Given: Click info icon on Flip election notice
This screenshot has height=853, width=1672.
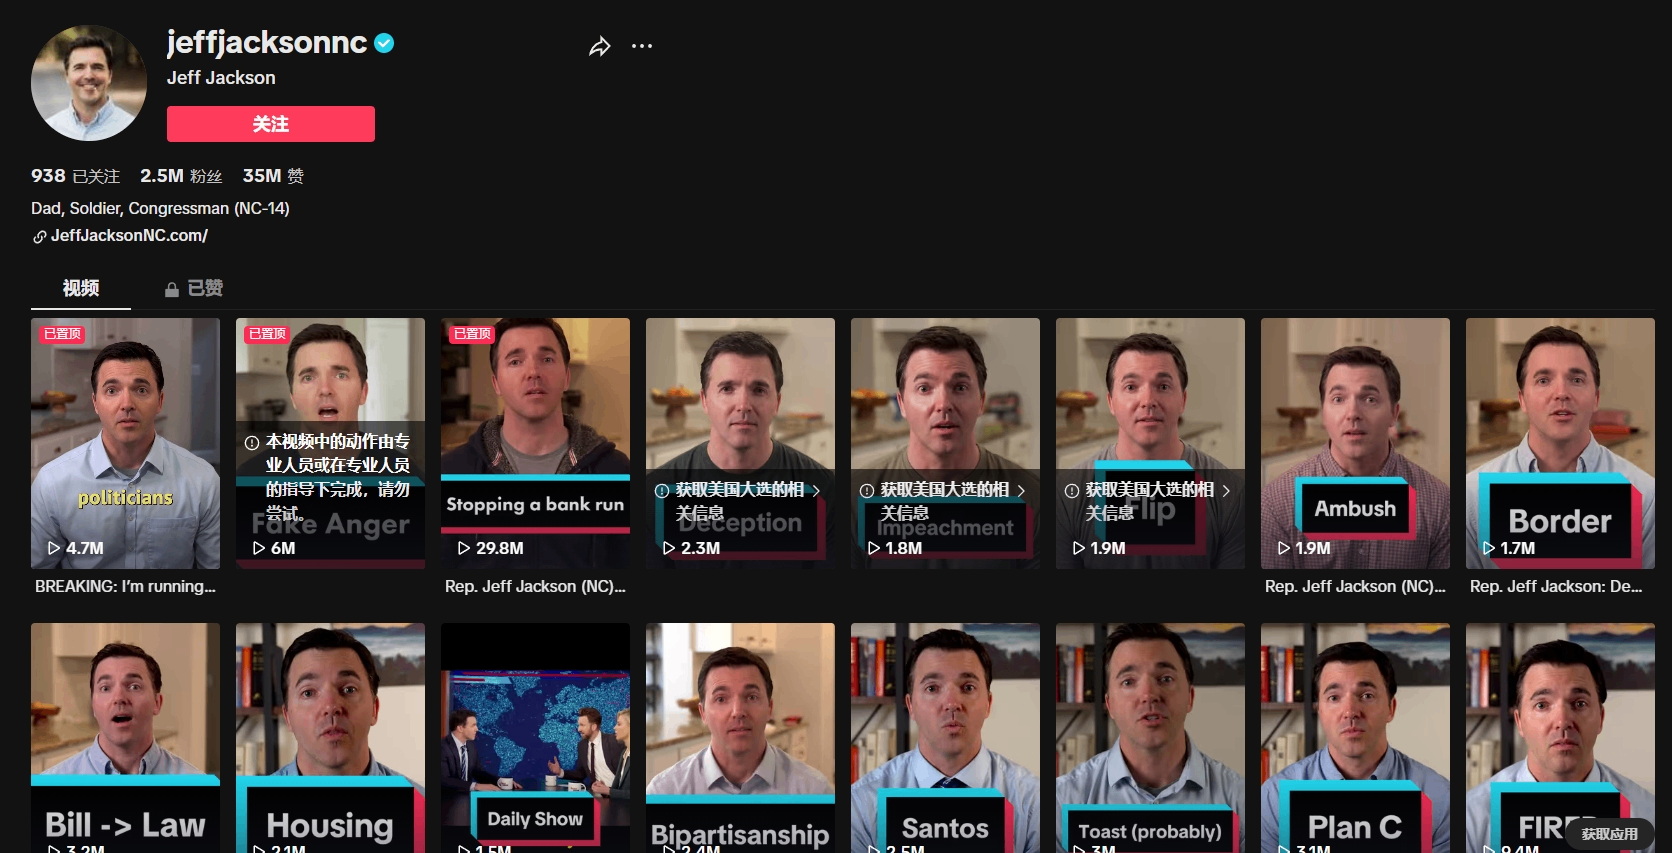Looking at the screenshot, I should [1072, 491].
